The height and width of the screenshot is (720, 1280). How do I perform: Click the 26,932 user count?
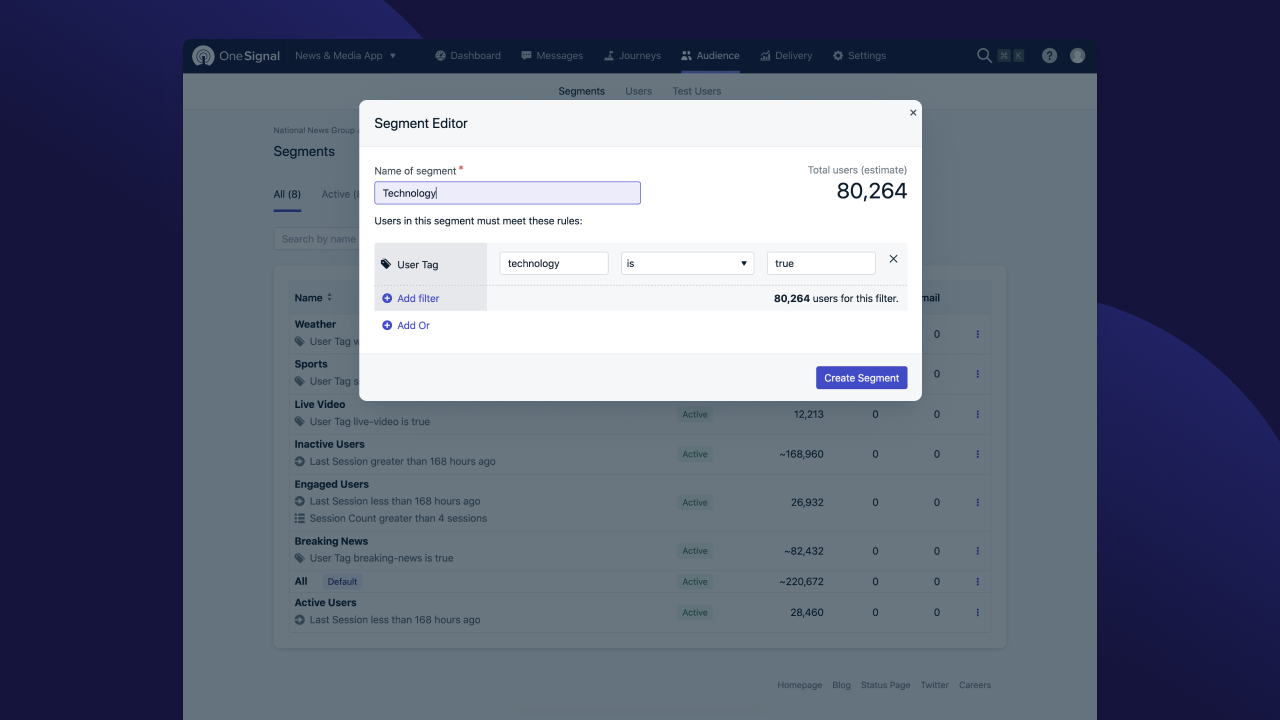click(x=807, y=503)
